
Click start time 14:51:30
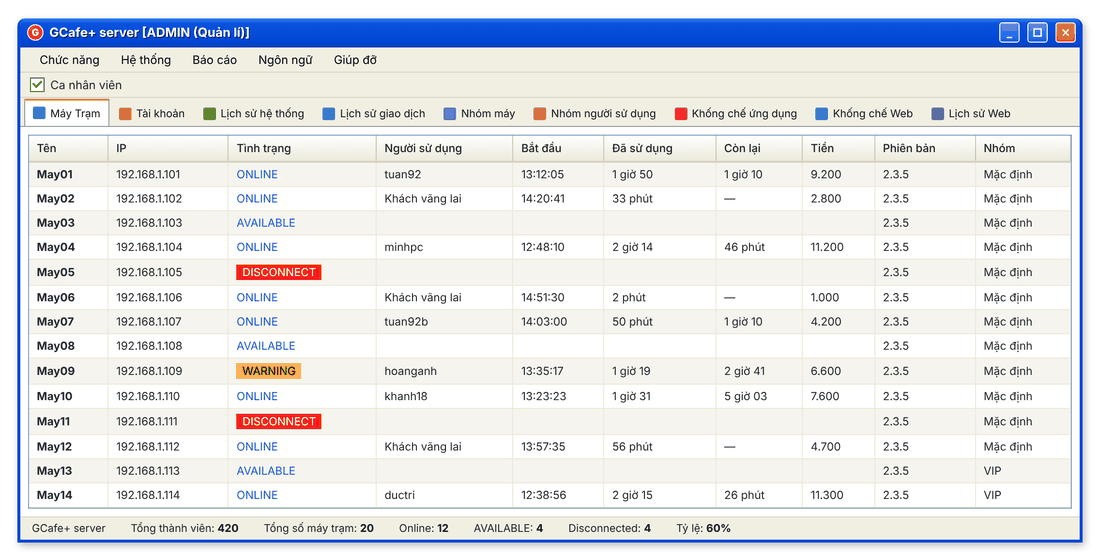point(543,298)
